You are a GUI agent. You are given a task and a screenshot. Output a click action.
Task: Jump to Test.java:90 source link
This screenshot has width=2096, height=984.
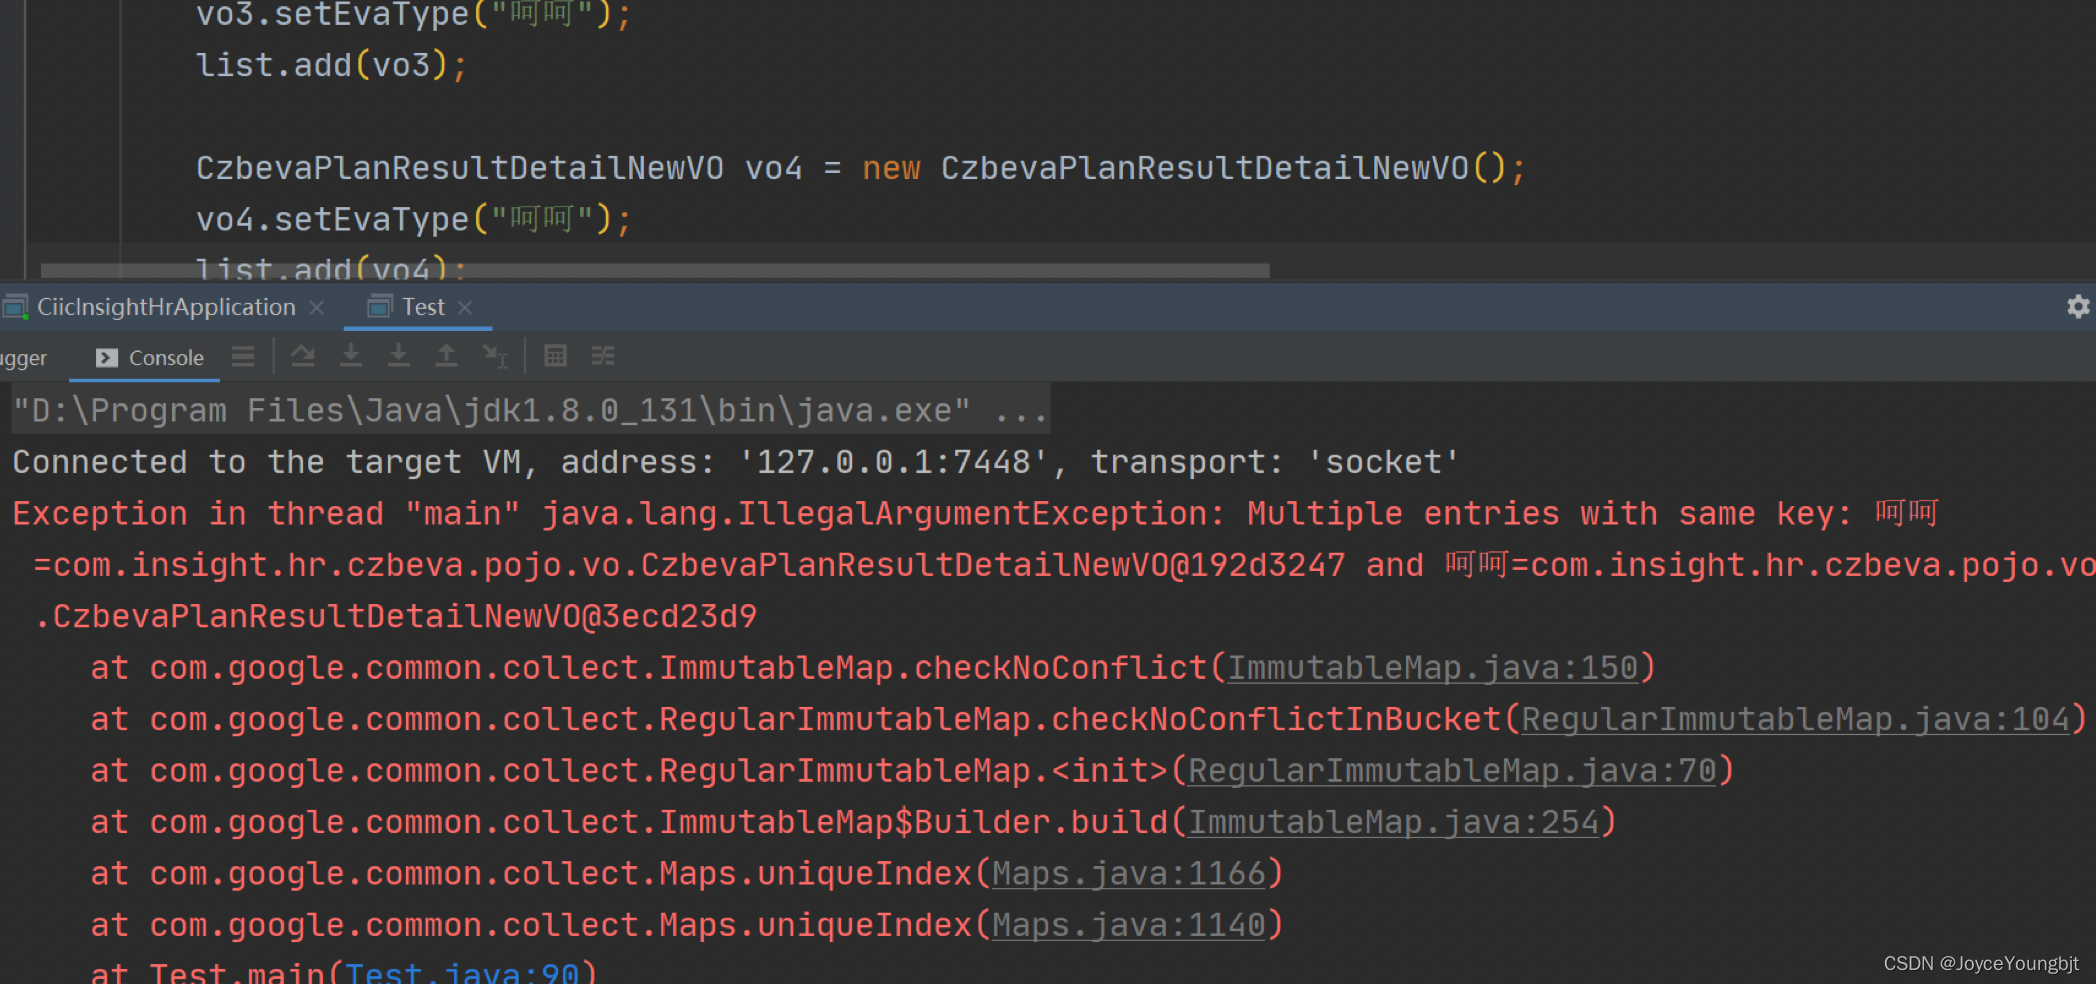[462, 973]
